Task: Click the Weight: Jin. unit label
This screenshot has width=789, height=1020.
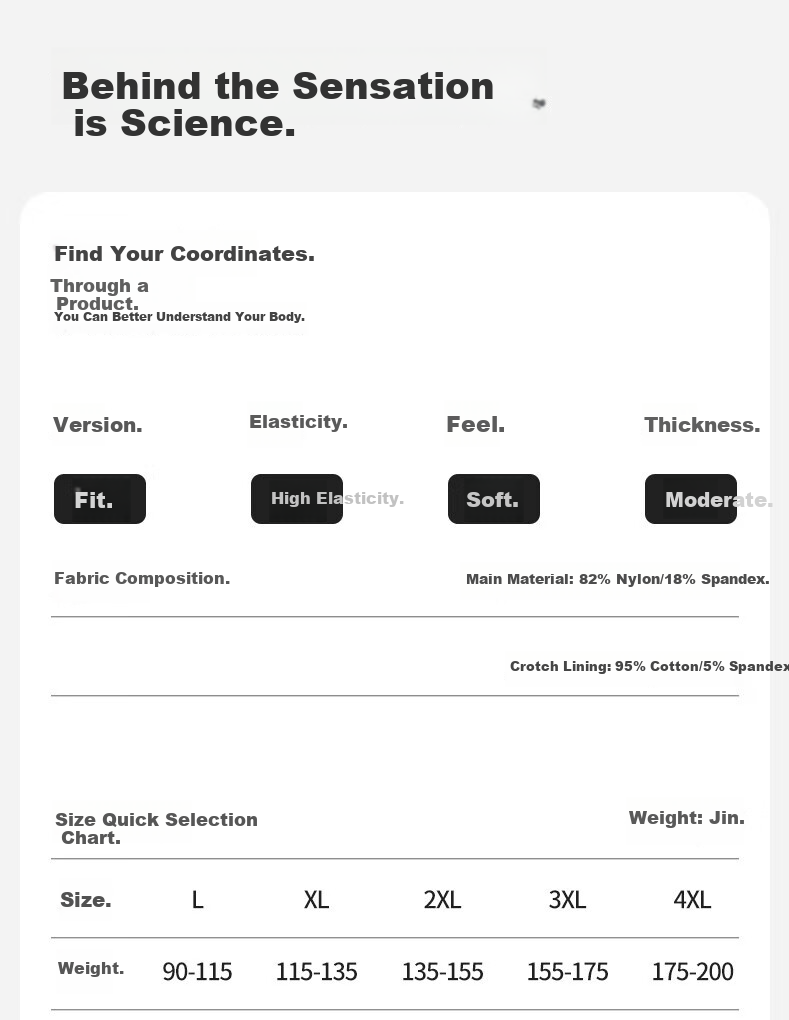Action: pyautogui.click(x=686, y=818)
